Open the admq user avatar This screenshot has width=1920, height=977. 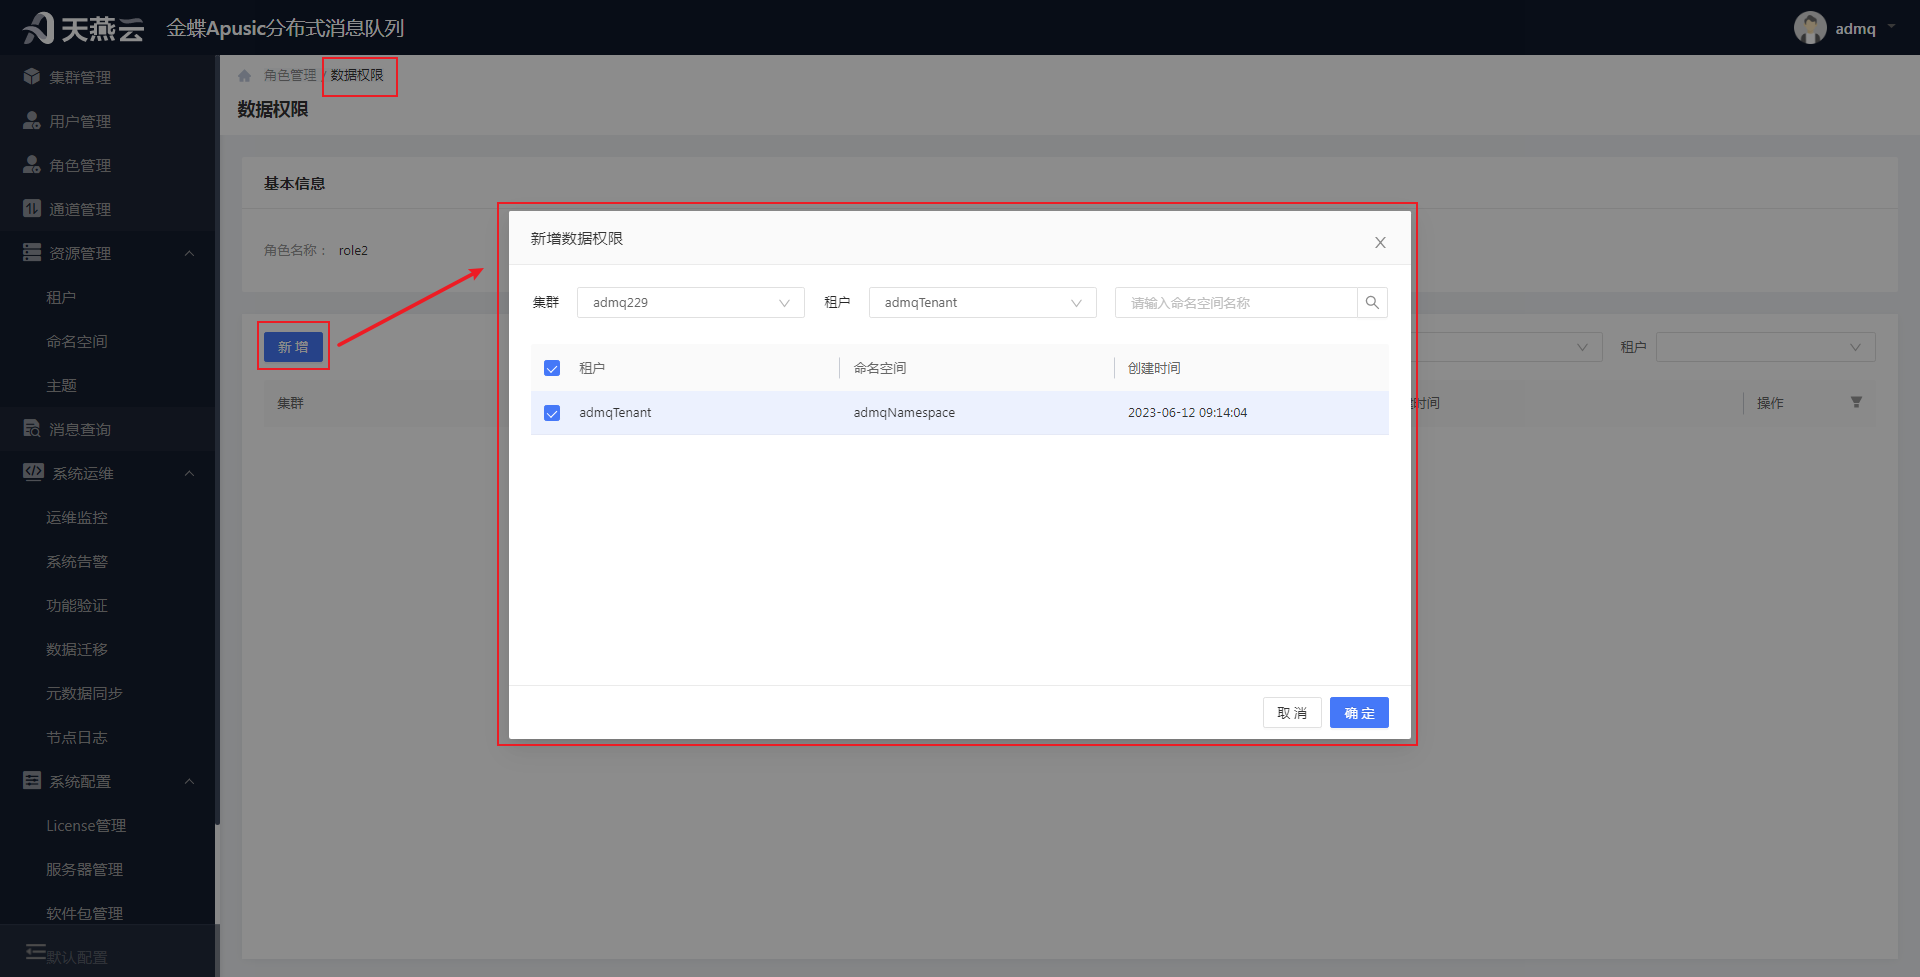pos(1810,28)
